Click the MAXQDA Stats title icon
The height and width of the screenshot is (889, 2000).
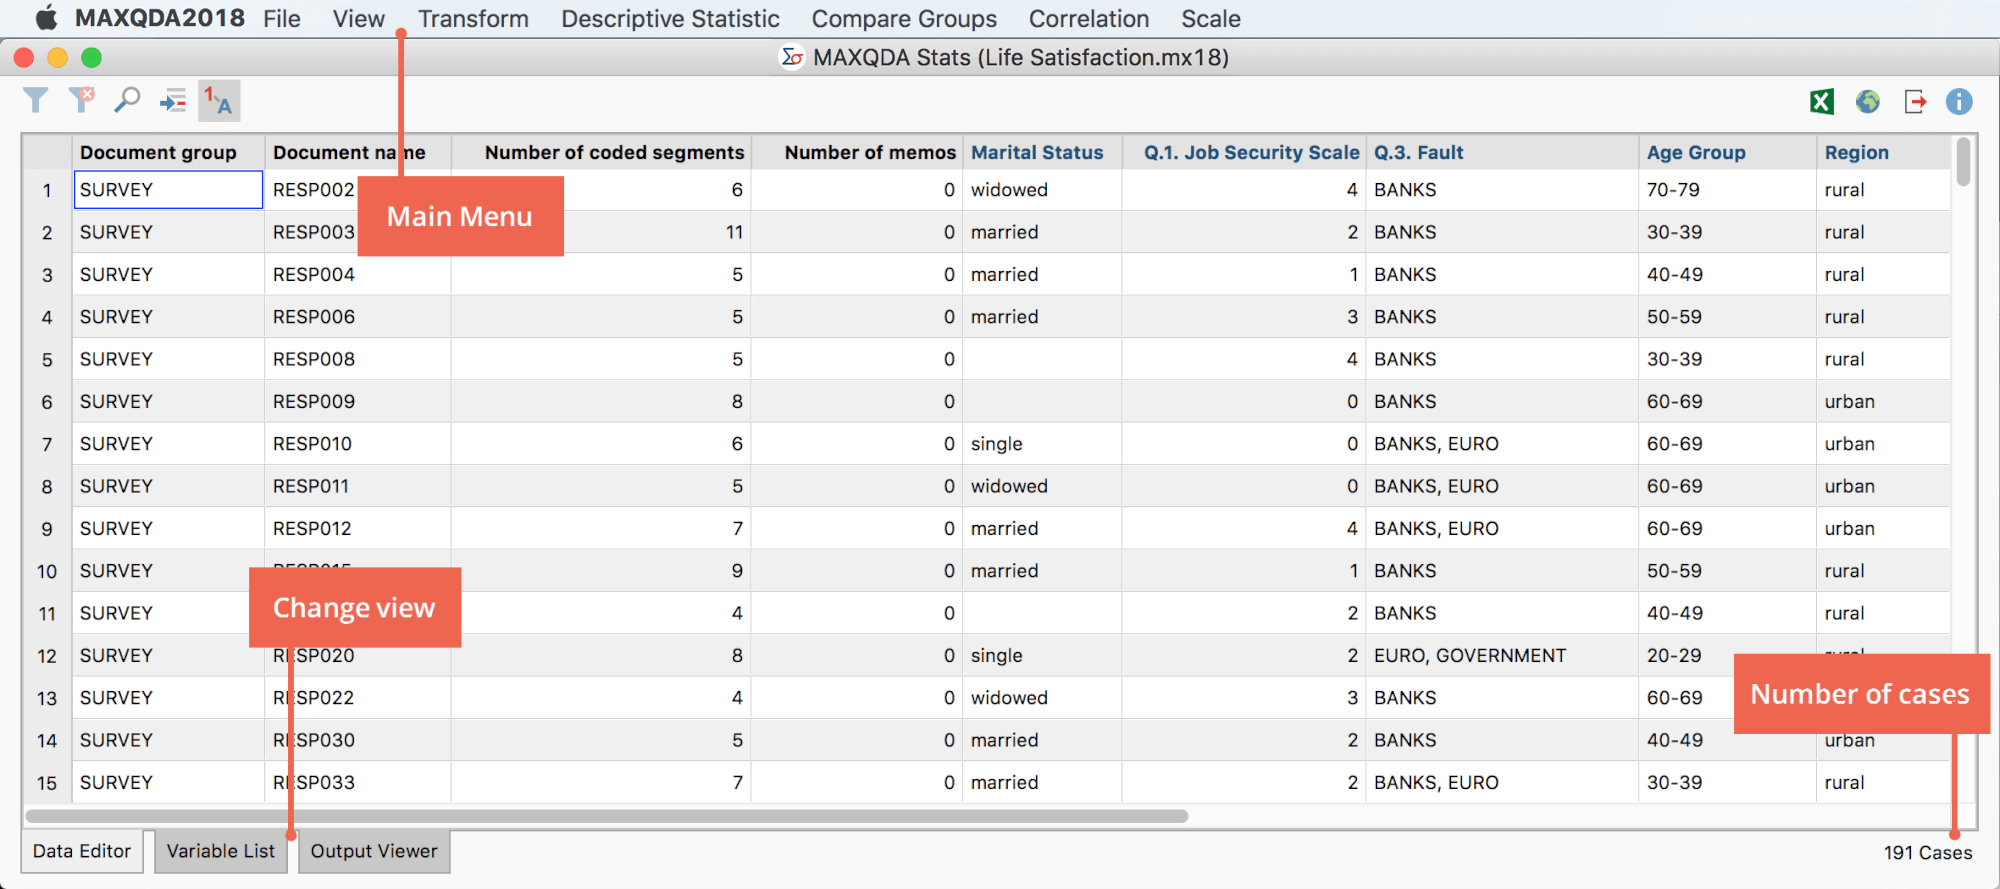[x=791, y=57]
